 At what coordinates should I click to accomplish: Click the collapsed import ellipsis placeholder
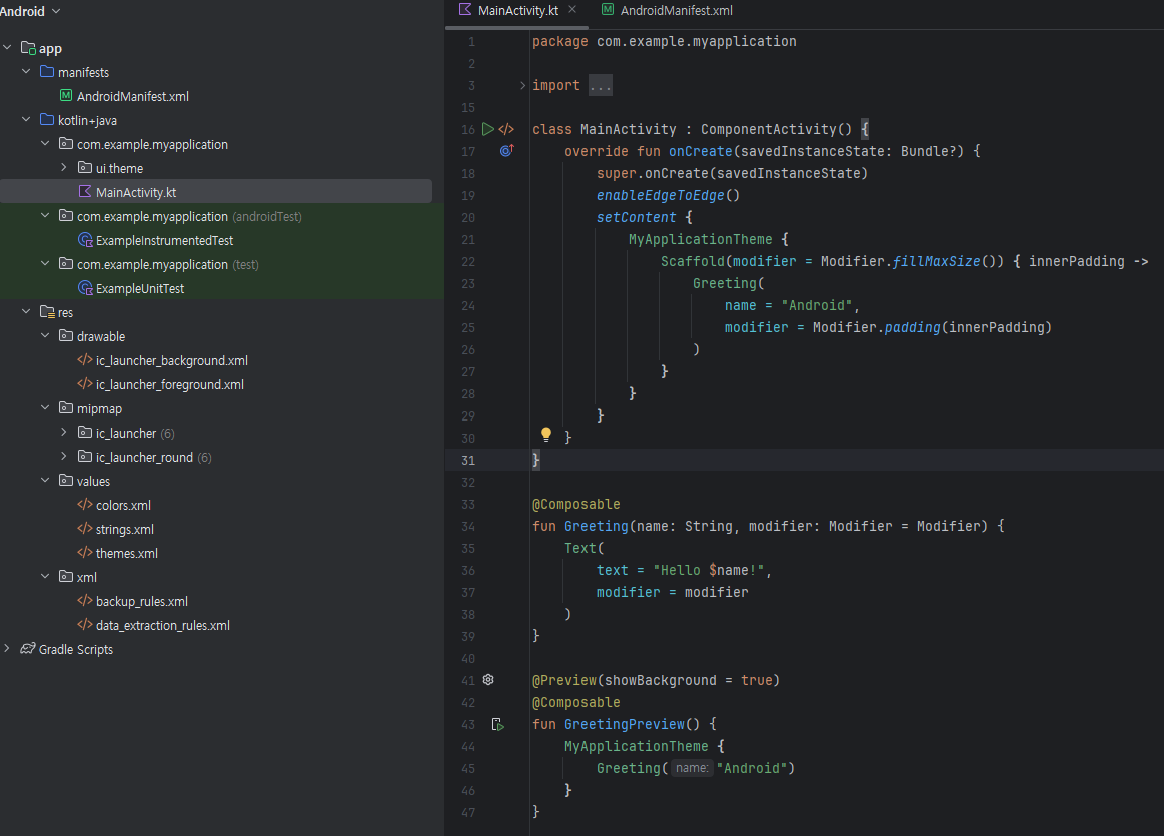pos(601,85)
